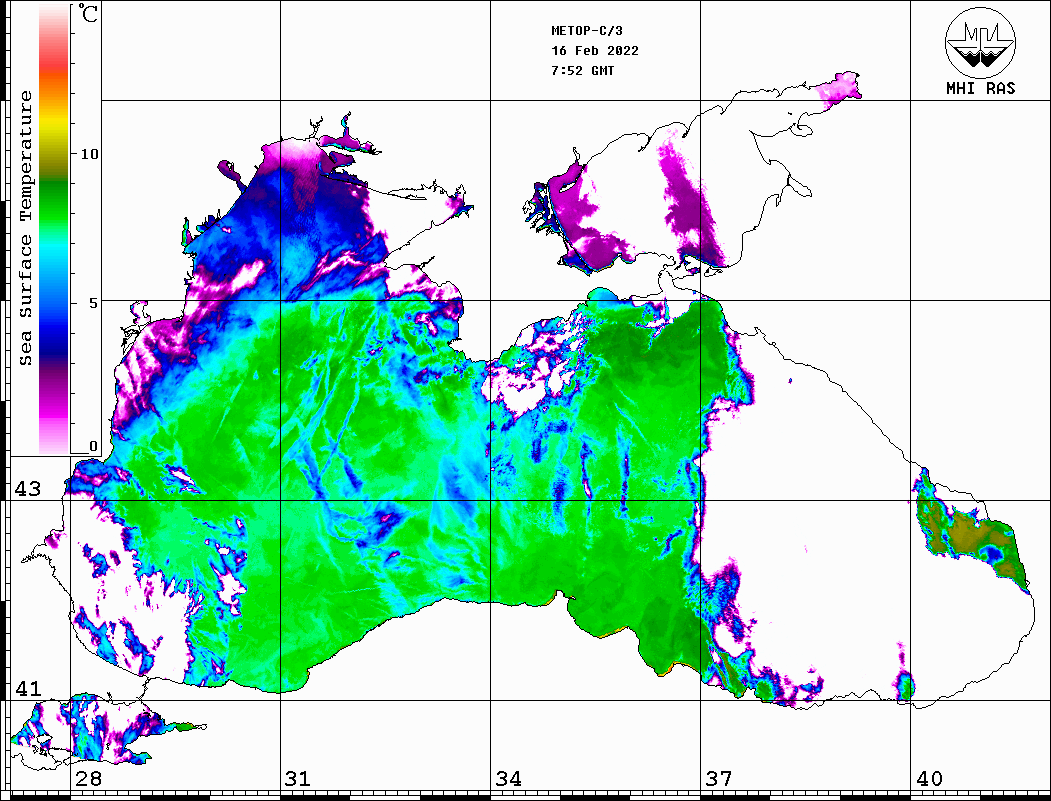Click the '10' tick label on color scale
Screen dimensions: 1051x801
89,154
